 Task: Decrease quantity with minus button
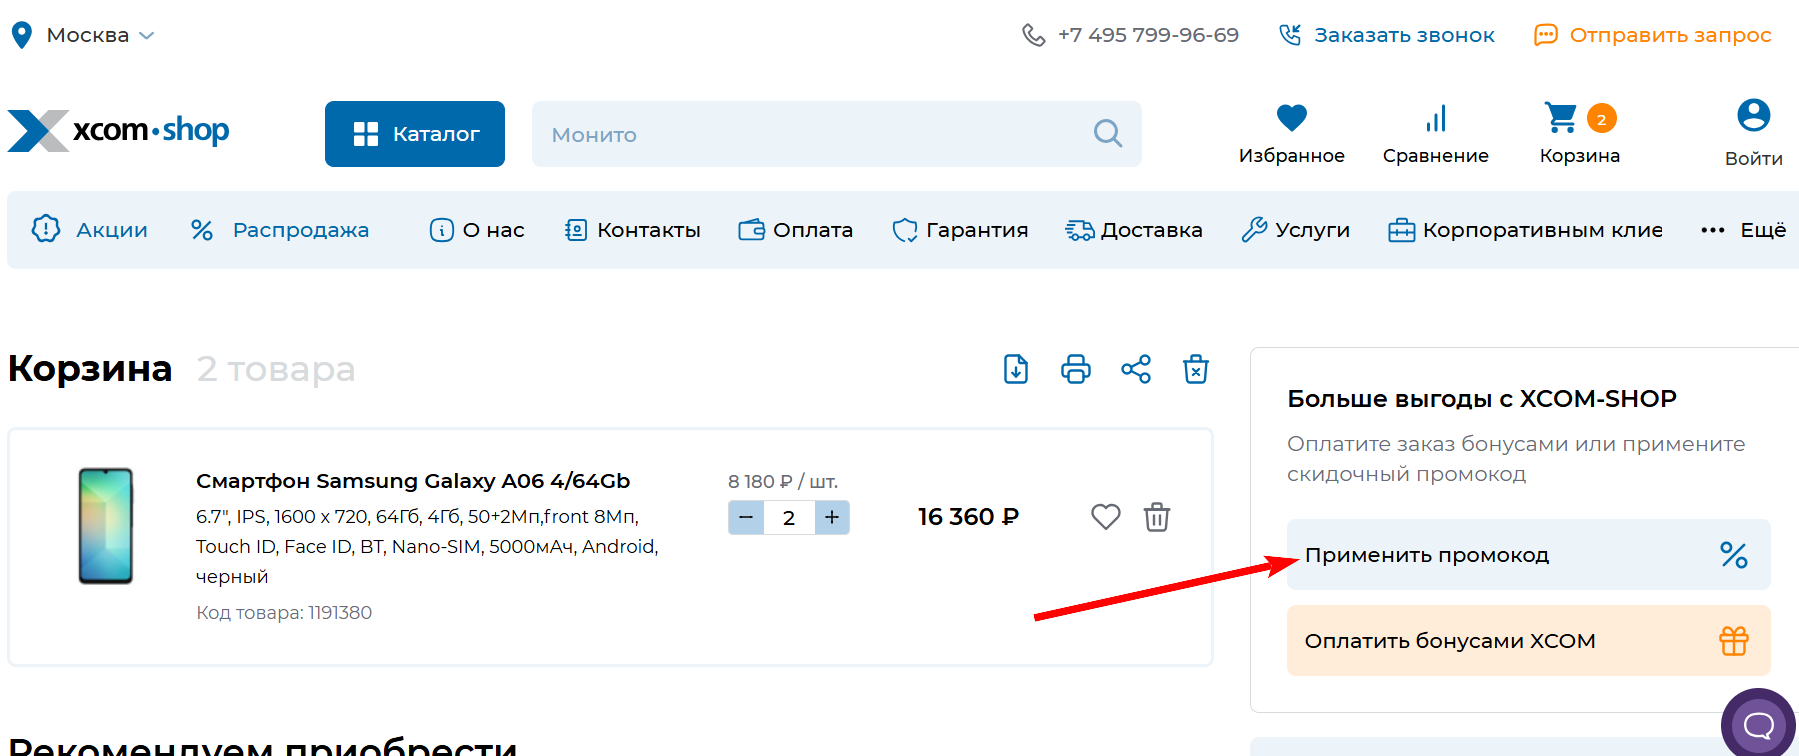tap(746, 517)
